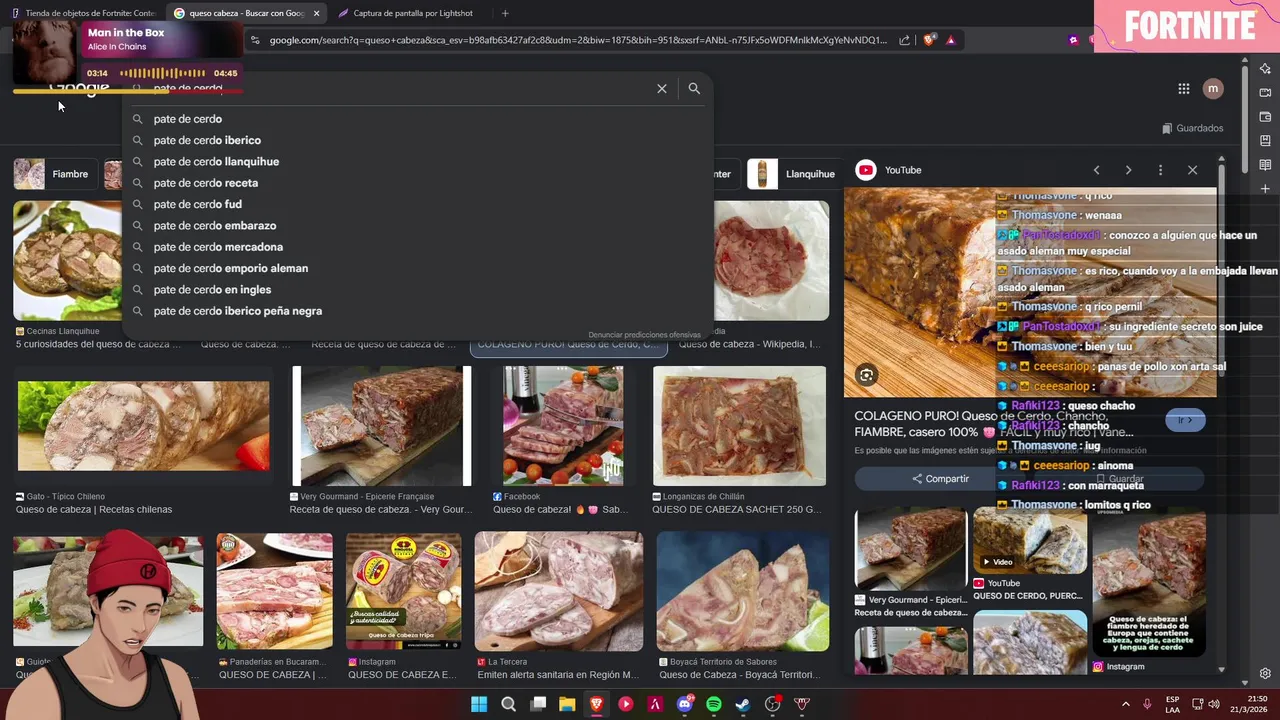Open the Brave Wallet sidebar icon
Image resolution: width=1280 pixels, height=720 pixels.
(x=1265, y=117)
